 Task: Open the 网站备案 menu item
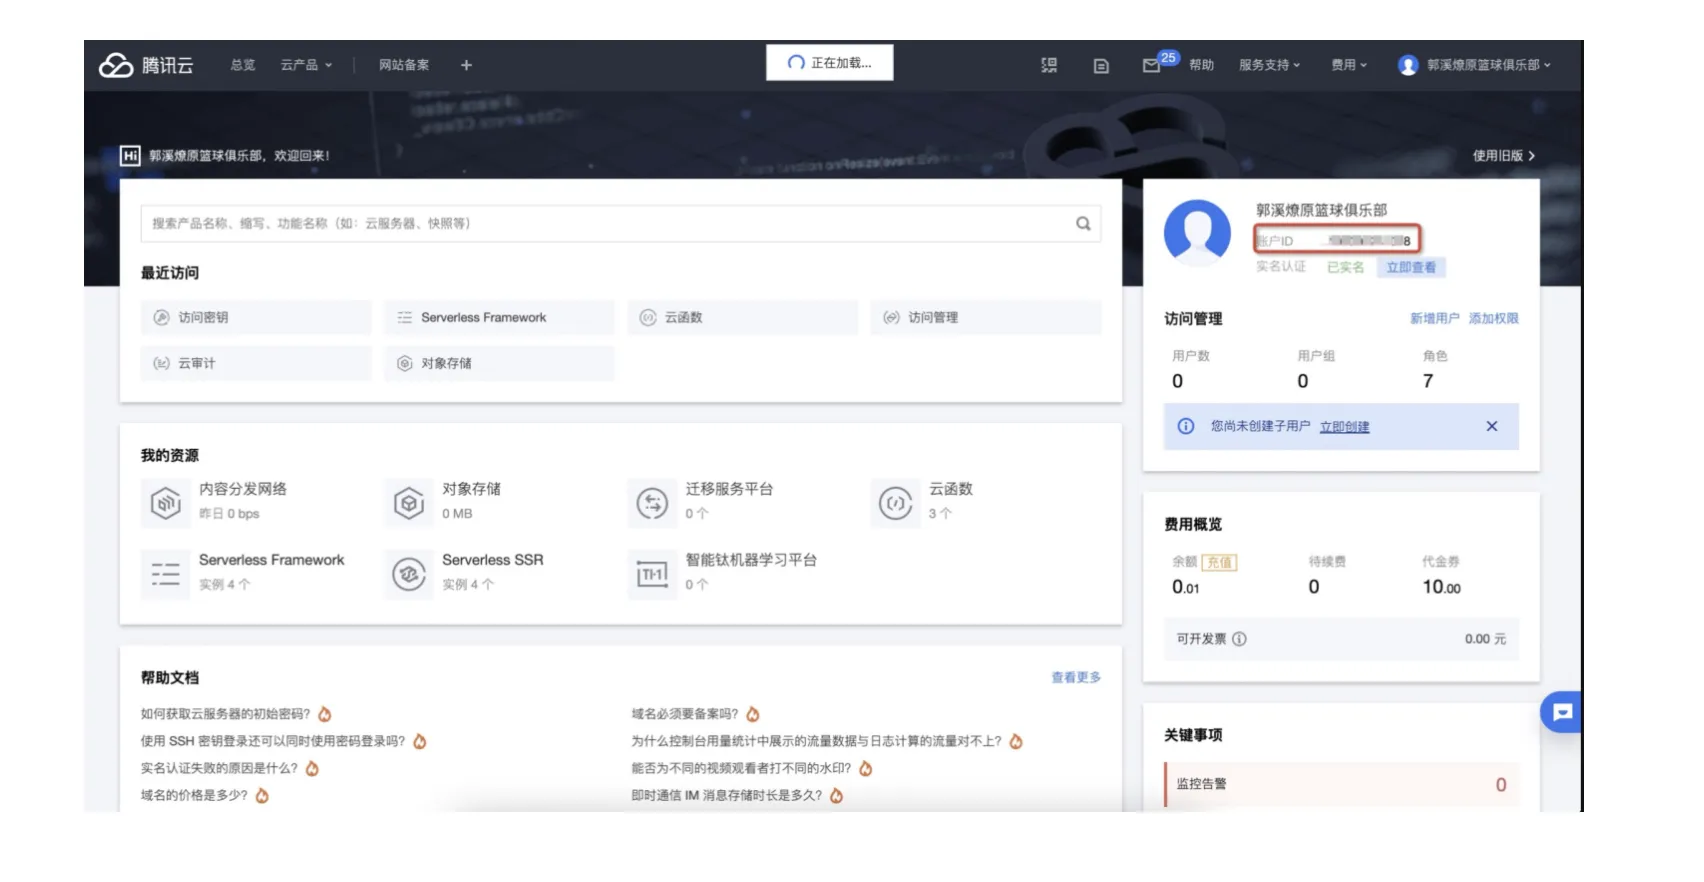[x=404, y=65]
